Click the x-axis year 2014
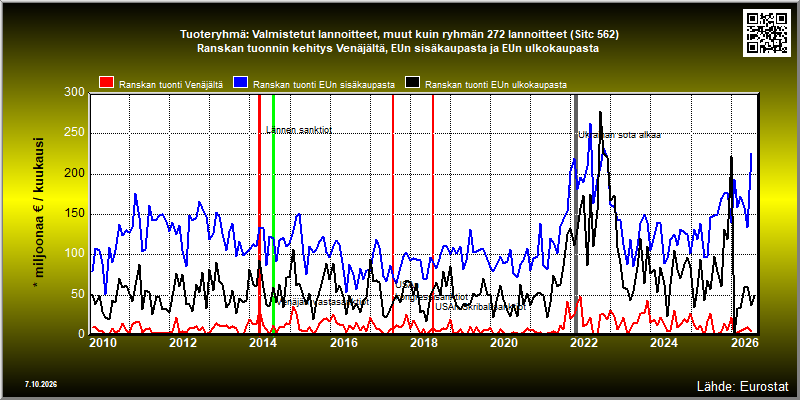This screenshot has width=800, height=400. tap(265, 343)
